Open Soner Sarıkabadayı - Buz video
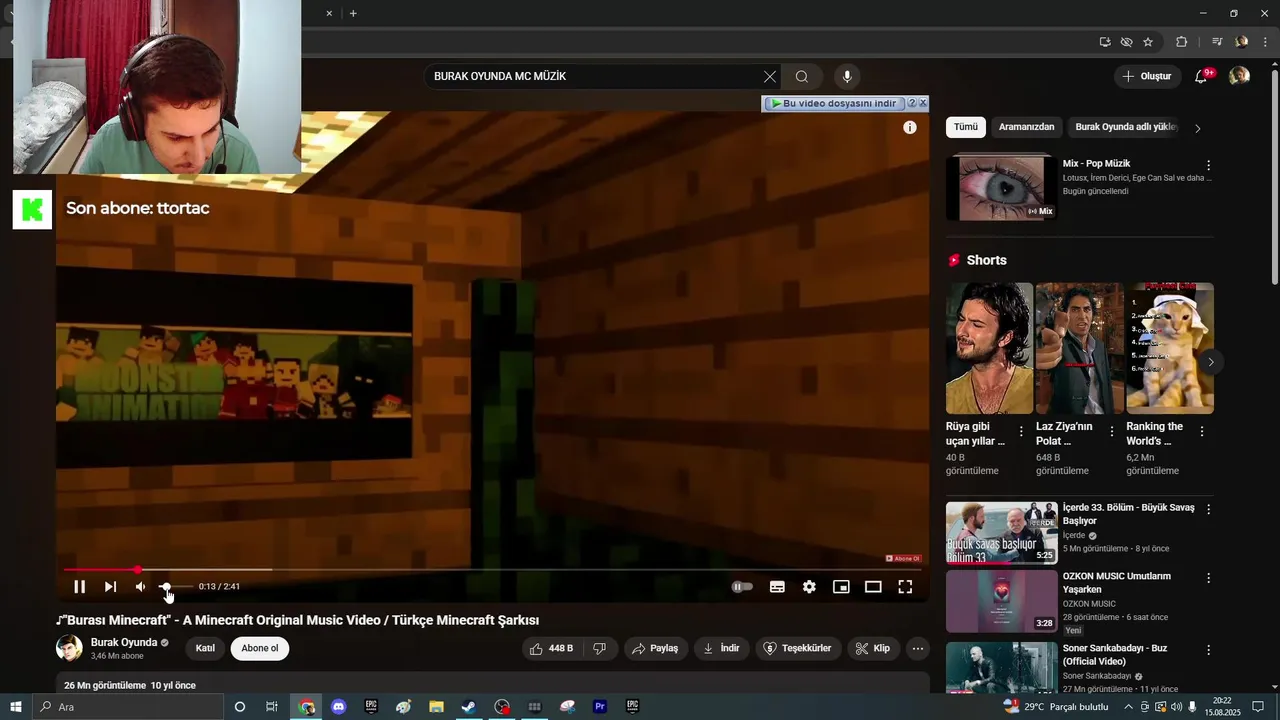Screen dimensions: 1280x720 [x=1002, y=667]
